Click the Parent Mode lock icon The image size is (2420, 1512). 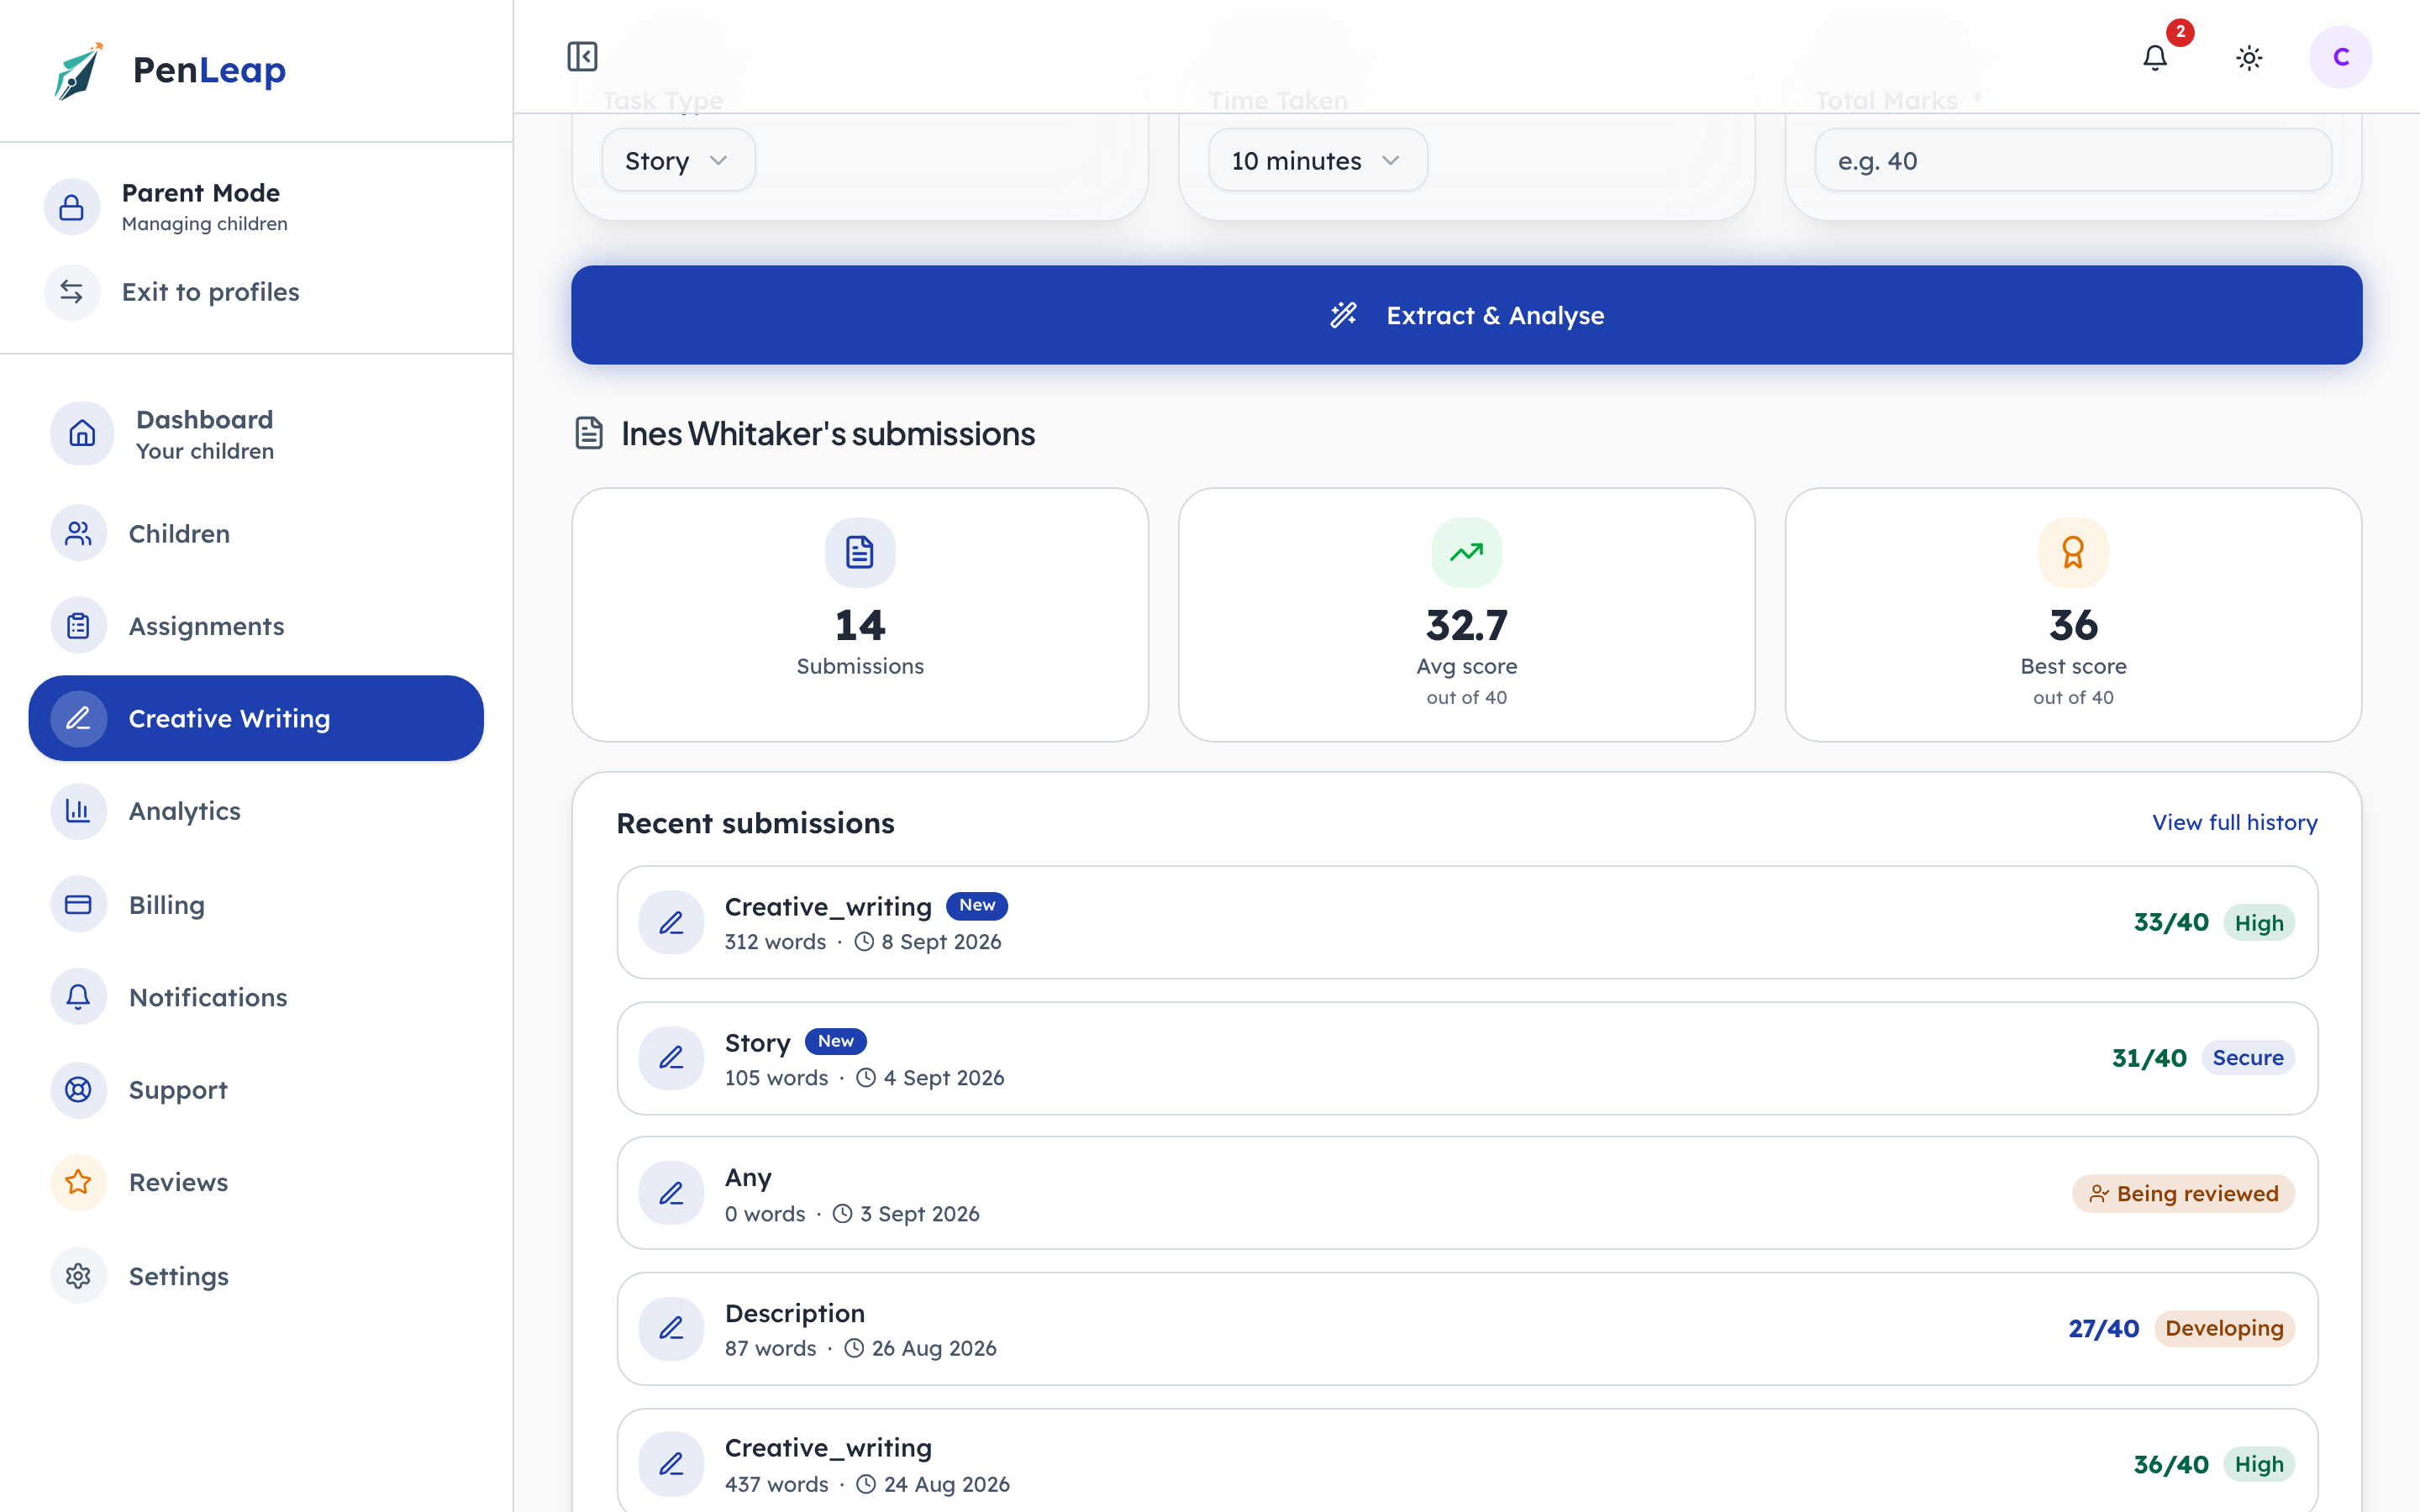(72, 207)
